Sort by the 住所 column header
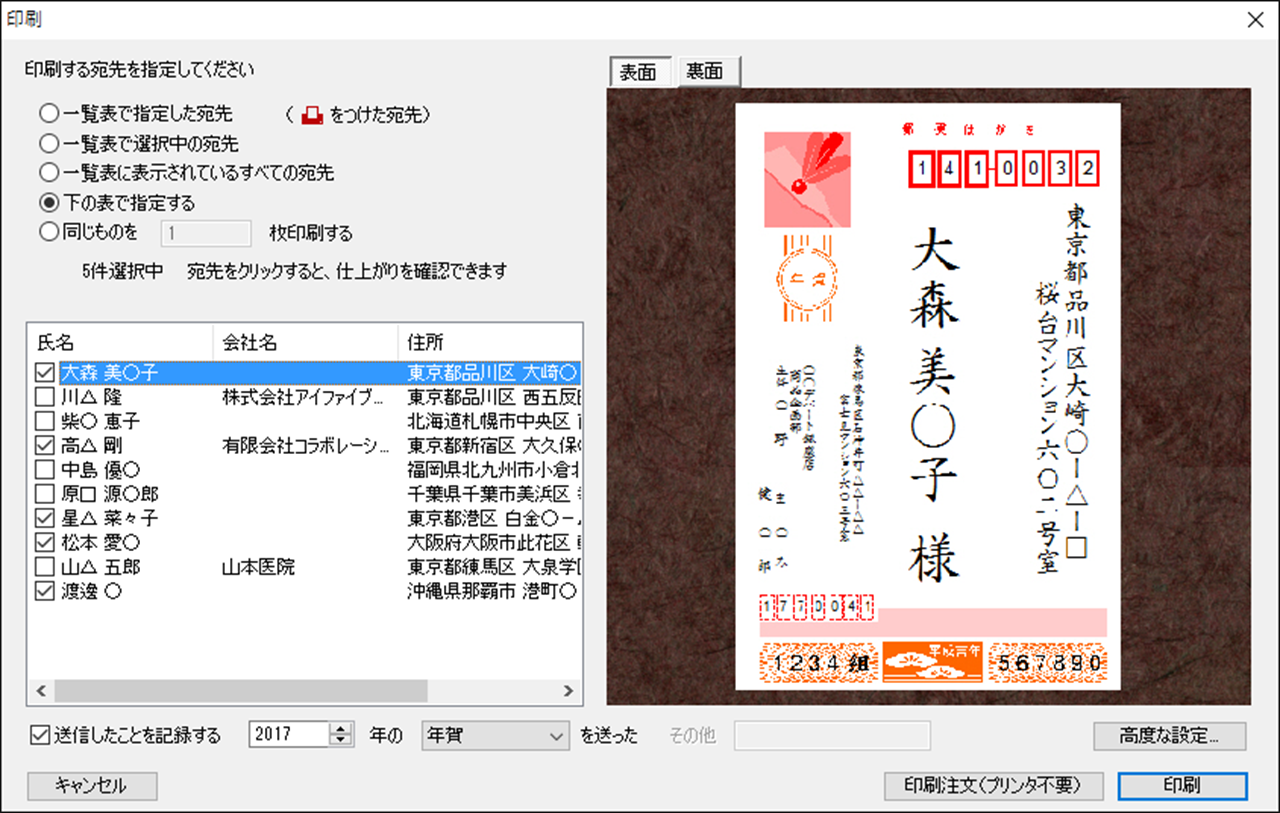 [x=490, y=342]
